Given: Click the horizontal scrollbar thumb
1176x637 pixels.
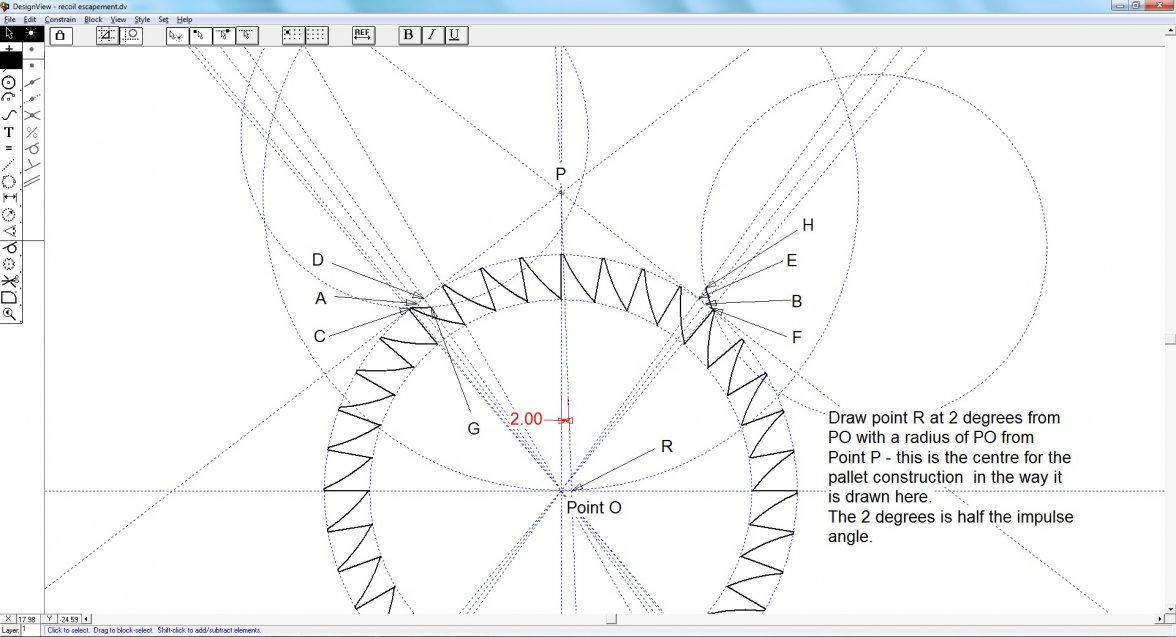Looking at the screenshot, I should pos(610,619).
